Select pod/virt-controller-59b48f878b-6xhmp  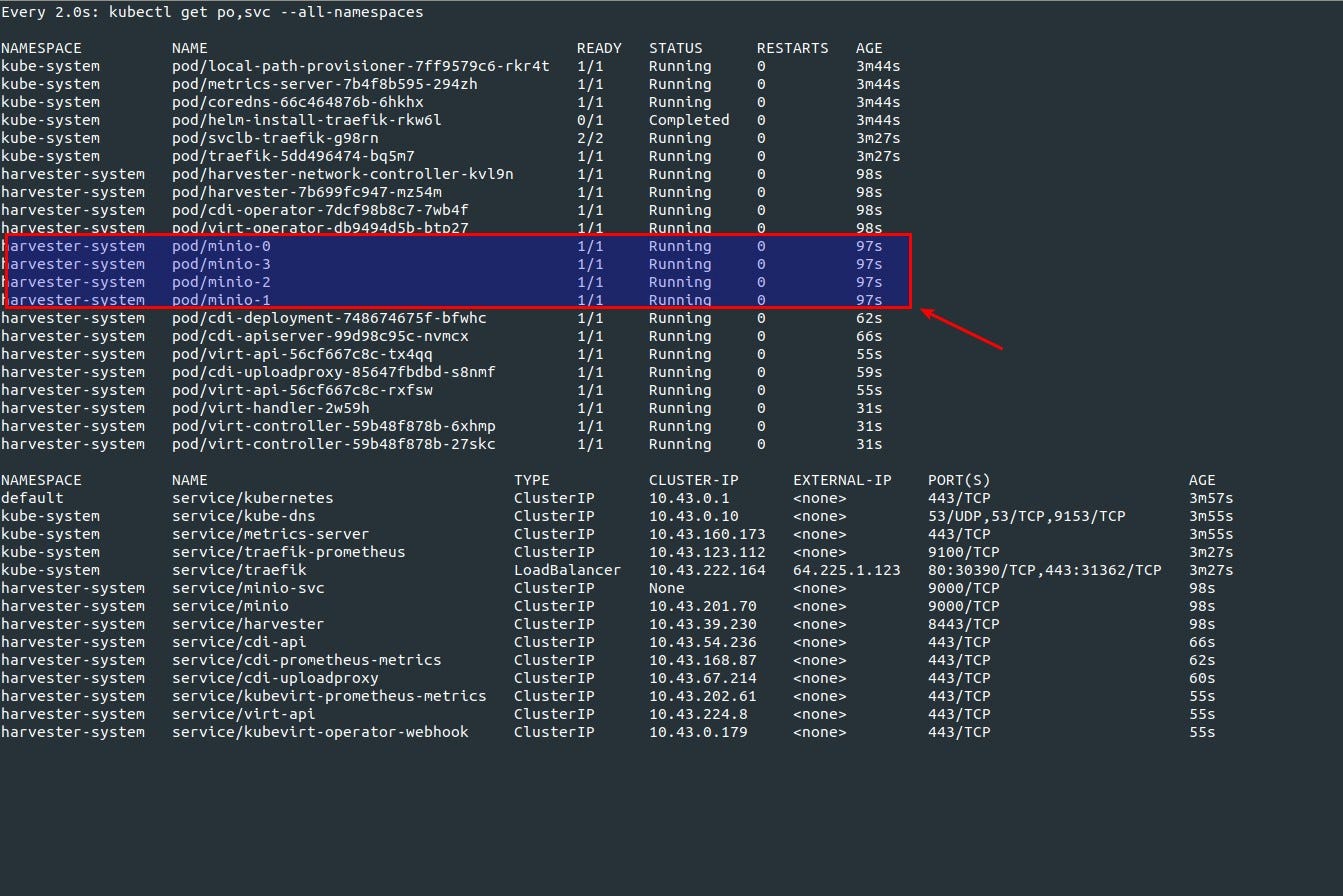[333, 426]
